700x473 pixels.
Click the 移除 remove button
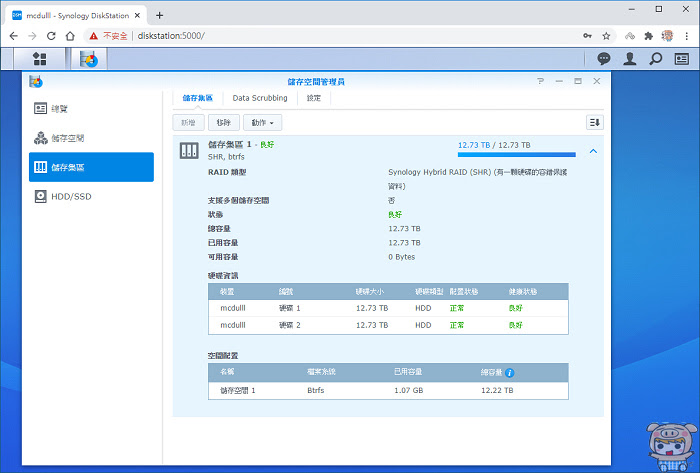[x=224, y=123]
